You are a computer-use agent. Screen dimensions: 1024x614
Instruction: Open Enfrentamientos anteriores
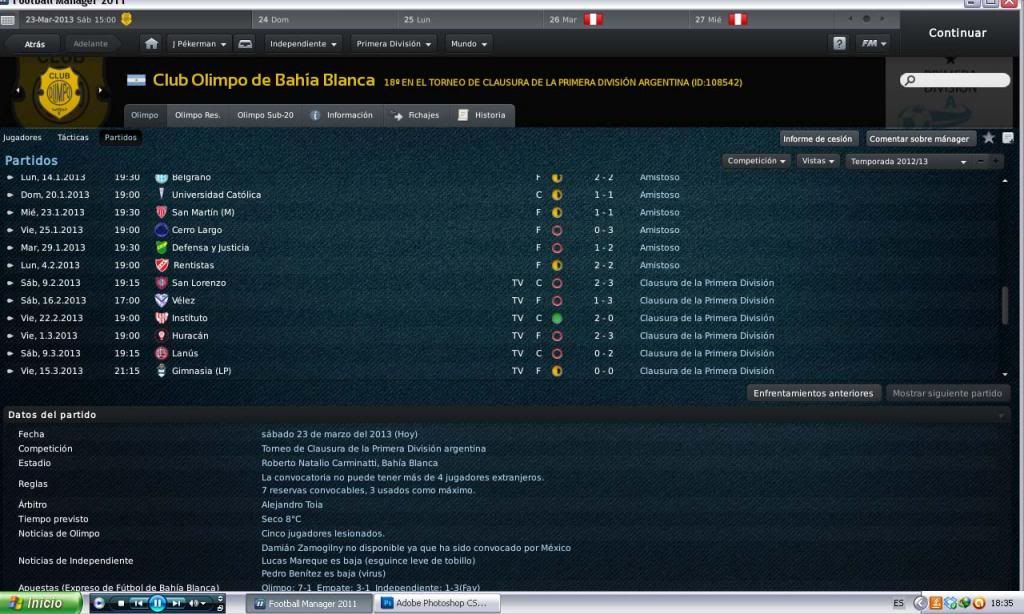tap(813, 393)
